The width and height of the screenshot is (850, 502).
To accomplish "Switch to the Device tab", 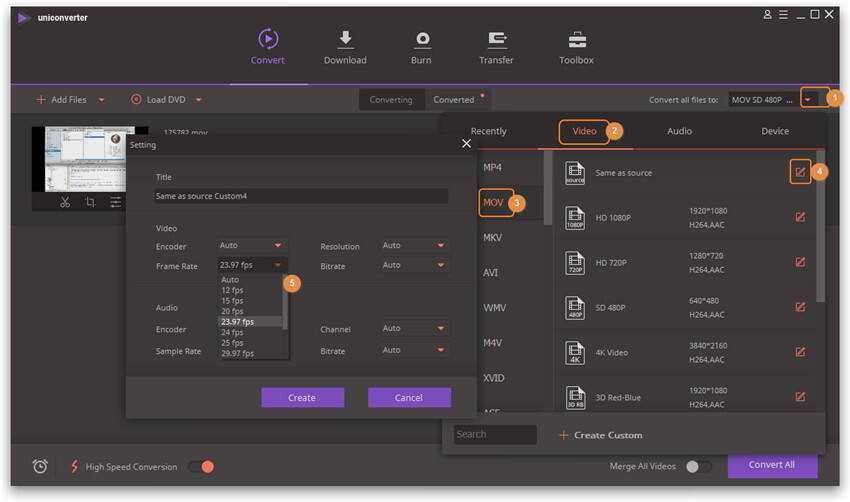I will tap(775, 131).
